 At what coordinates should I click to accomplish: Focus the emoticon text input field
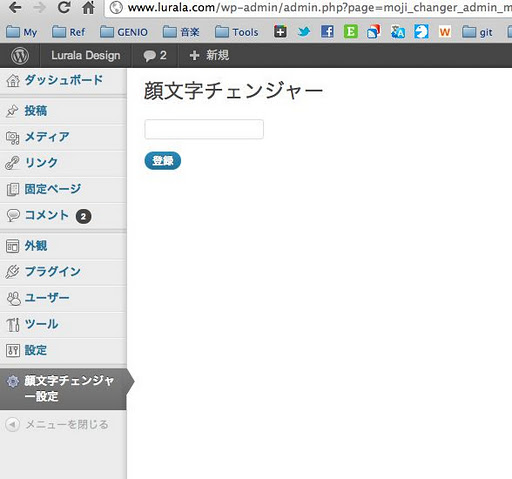204,129
